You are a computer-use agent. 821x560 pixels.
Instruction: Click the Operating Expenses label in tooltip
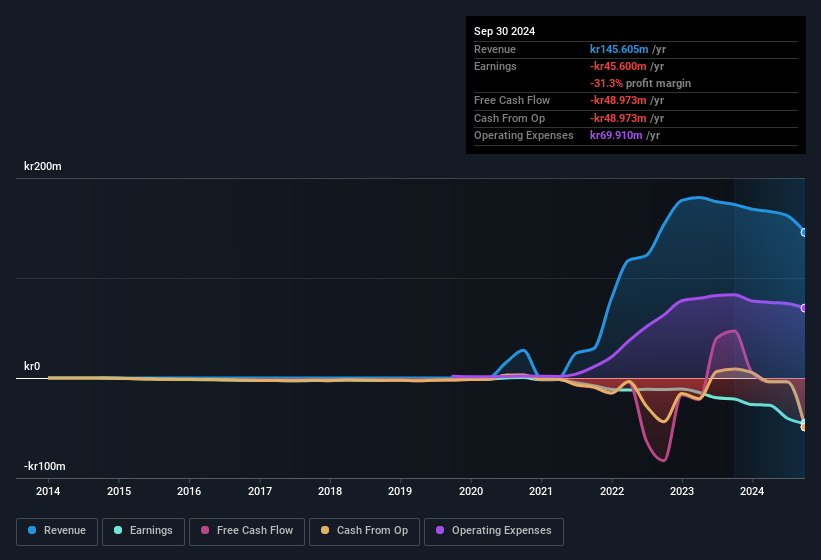(x=524, y=136)
